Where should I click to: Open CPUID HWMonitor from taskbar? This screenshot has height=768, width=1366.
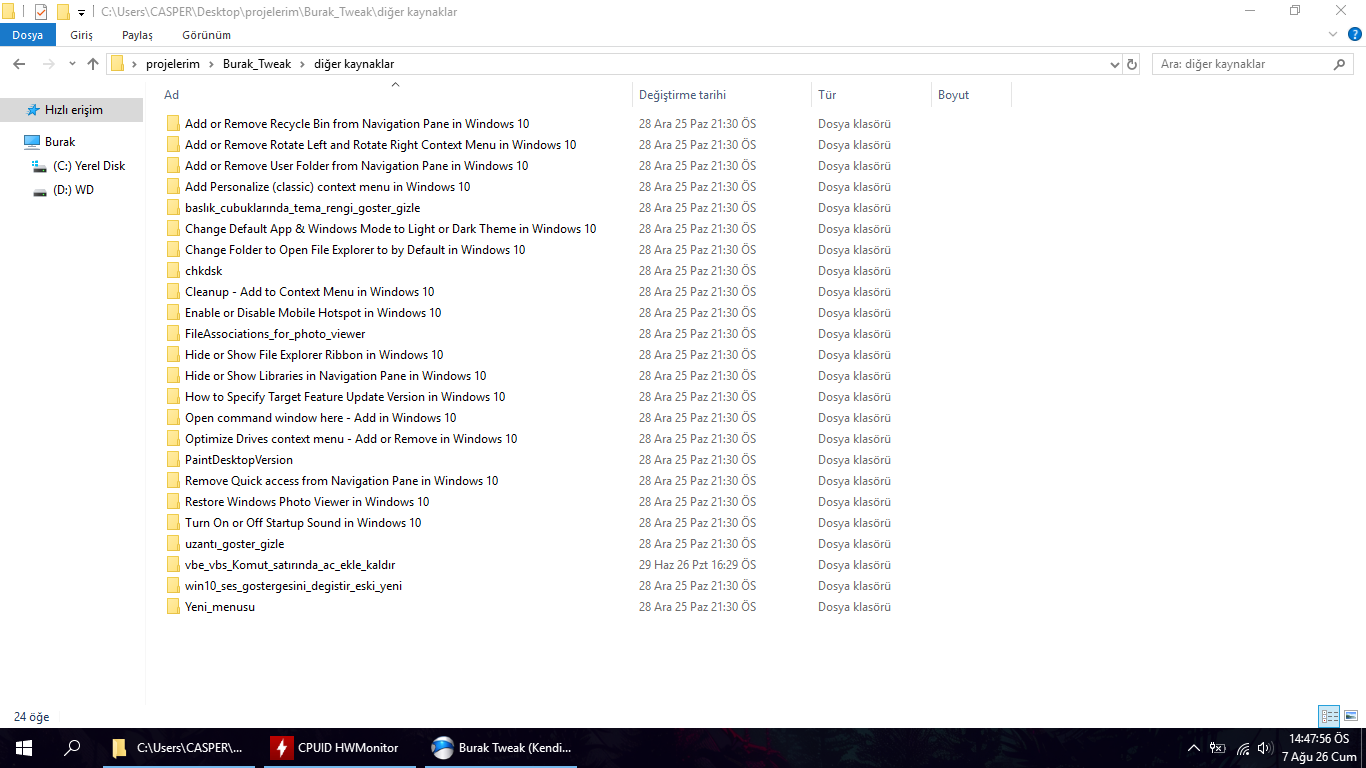click(336, 748)
